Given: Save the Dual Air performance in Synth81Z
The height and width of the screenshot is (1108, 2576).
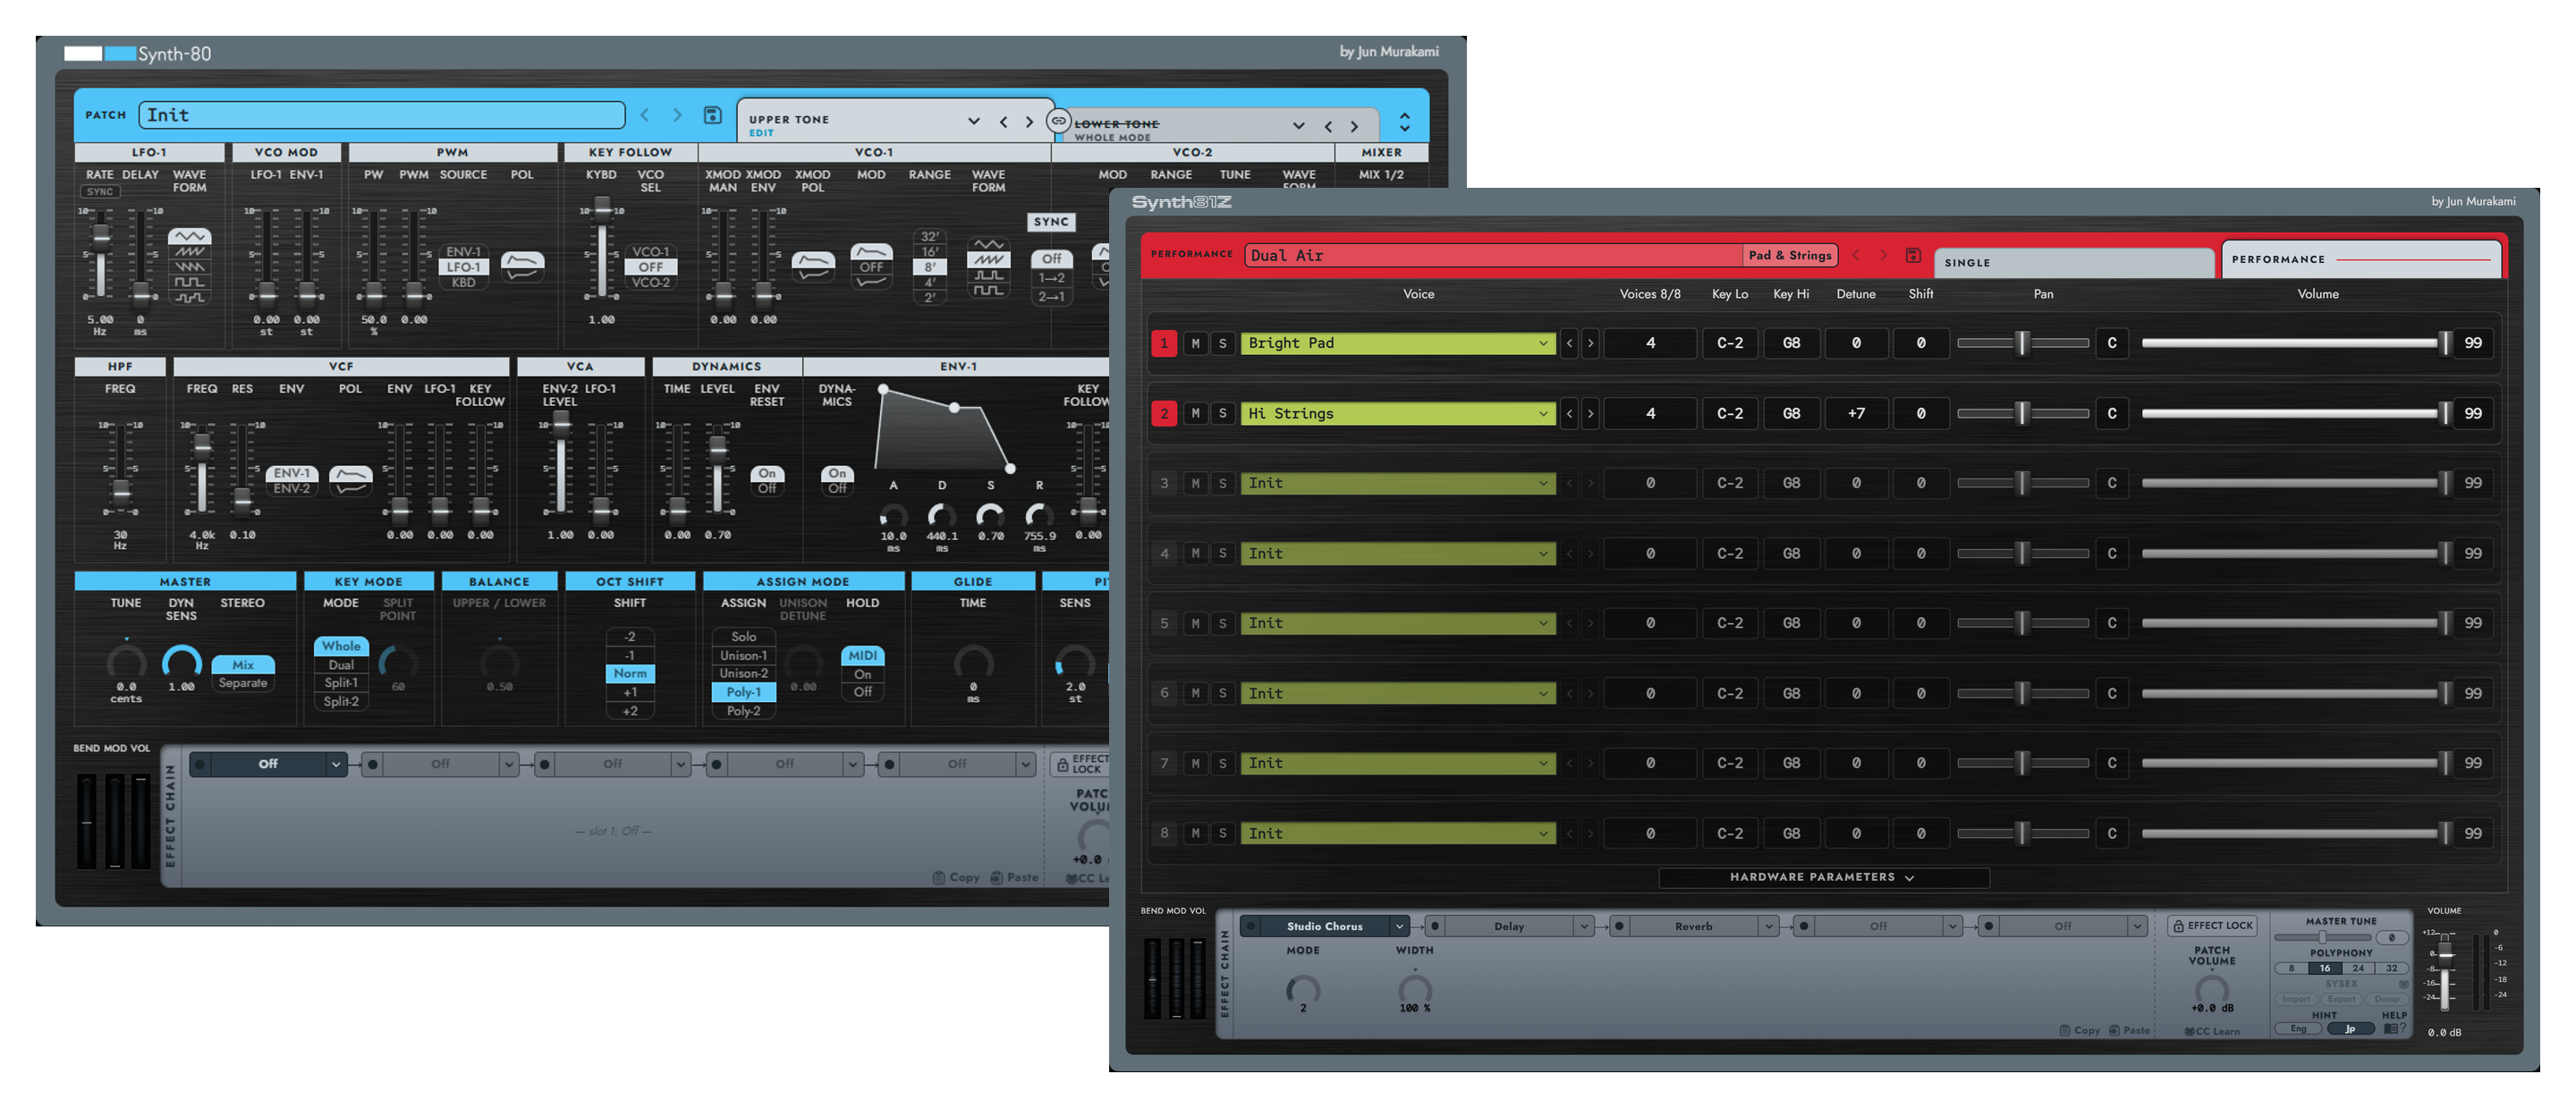Looking at the screenshot, I should (1912, 255).
